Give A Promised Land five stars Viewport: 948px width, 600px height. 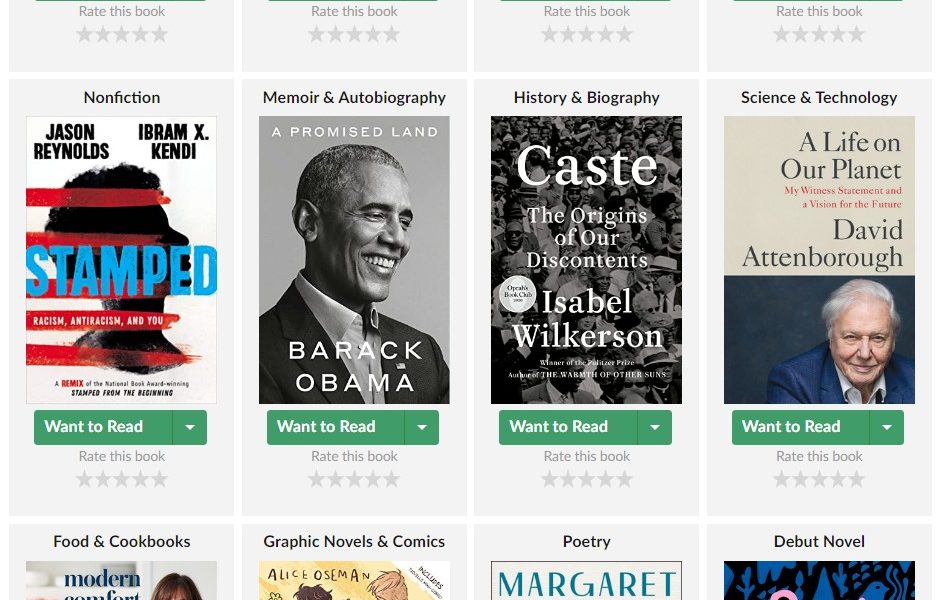point(392,480)
